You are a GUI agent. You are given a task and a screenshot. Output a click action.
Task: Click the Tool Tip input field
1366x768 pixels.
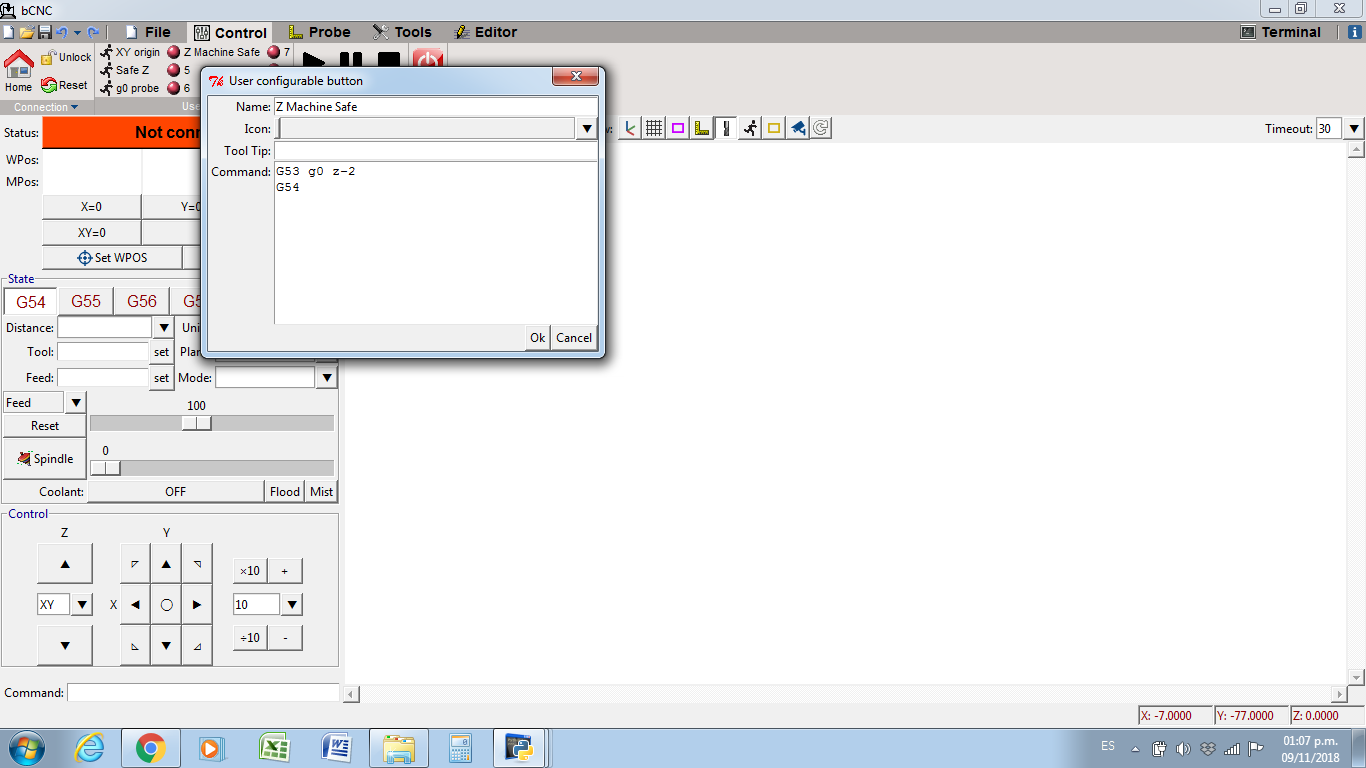(436, 151)
